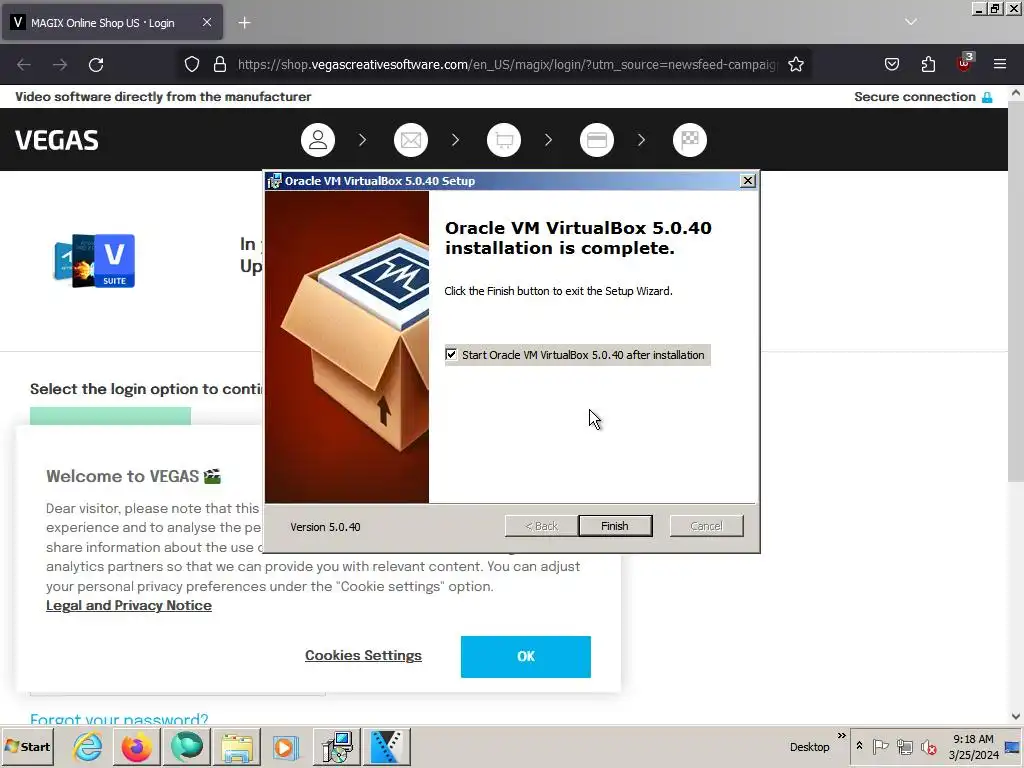
Task: Click Finish in the VirtualBox Setup dialog
Action: click(615, 526)
